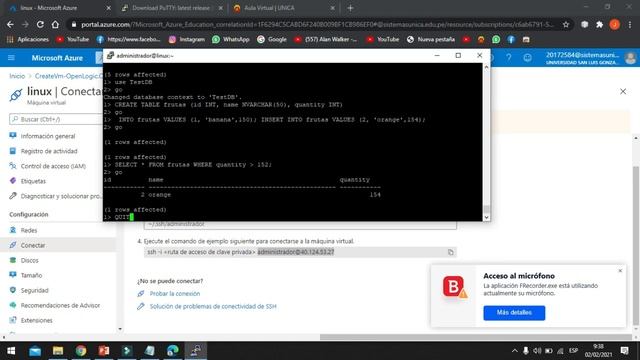Open PuTTY from the taskbar
640x360 pixels.
196,351
